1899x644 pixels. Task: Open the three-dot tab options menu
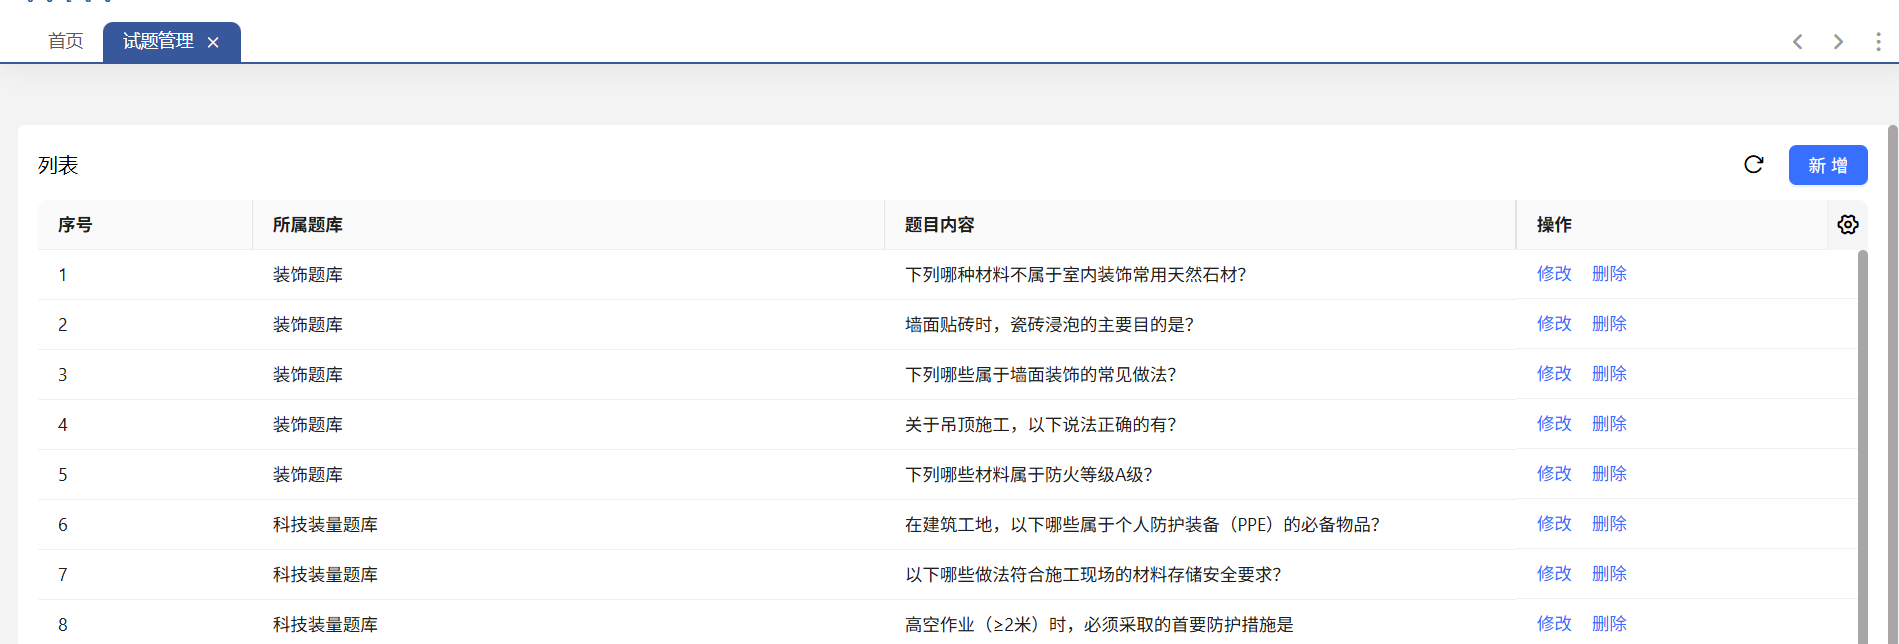coord(1877,42)
